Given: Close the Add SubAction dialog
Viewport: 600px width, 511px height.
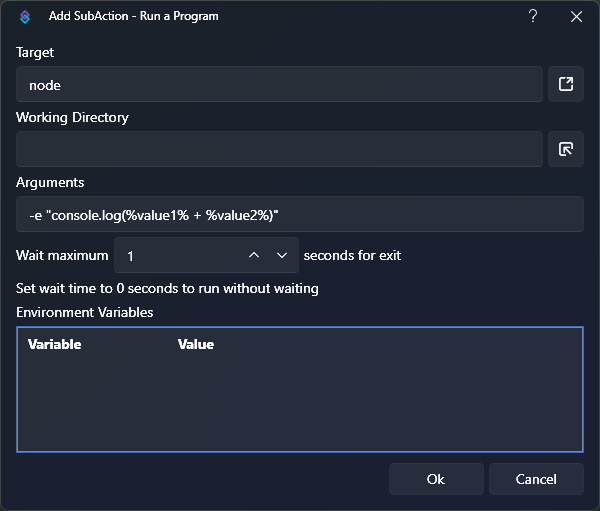Looking at the screenshot, I should point(576,17).
